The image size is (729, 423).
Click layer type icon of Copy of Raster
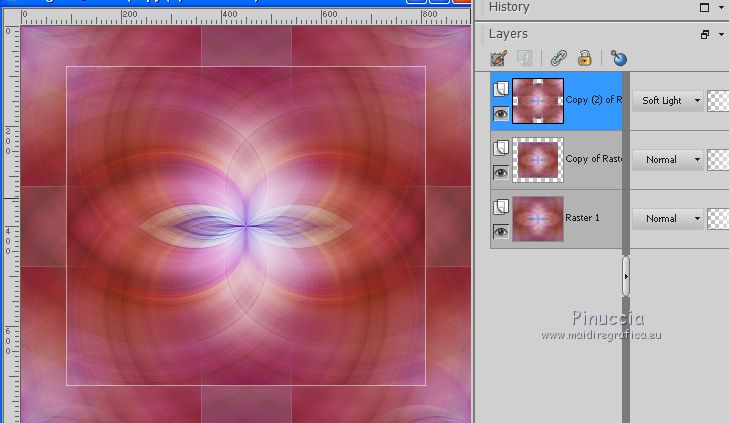501,147
